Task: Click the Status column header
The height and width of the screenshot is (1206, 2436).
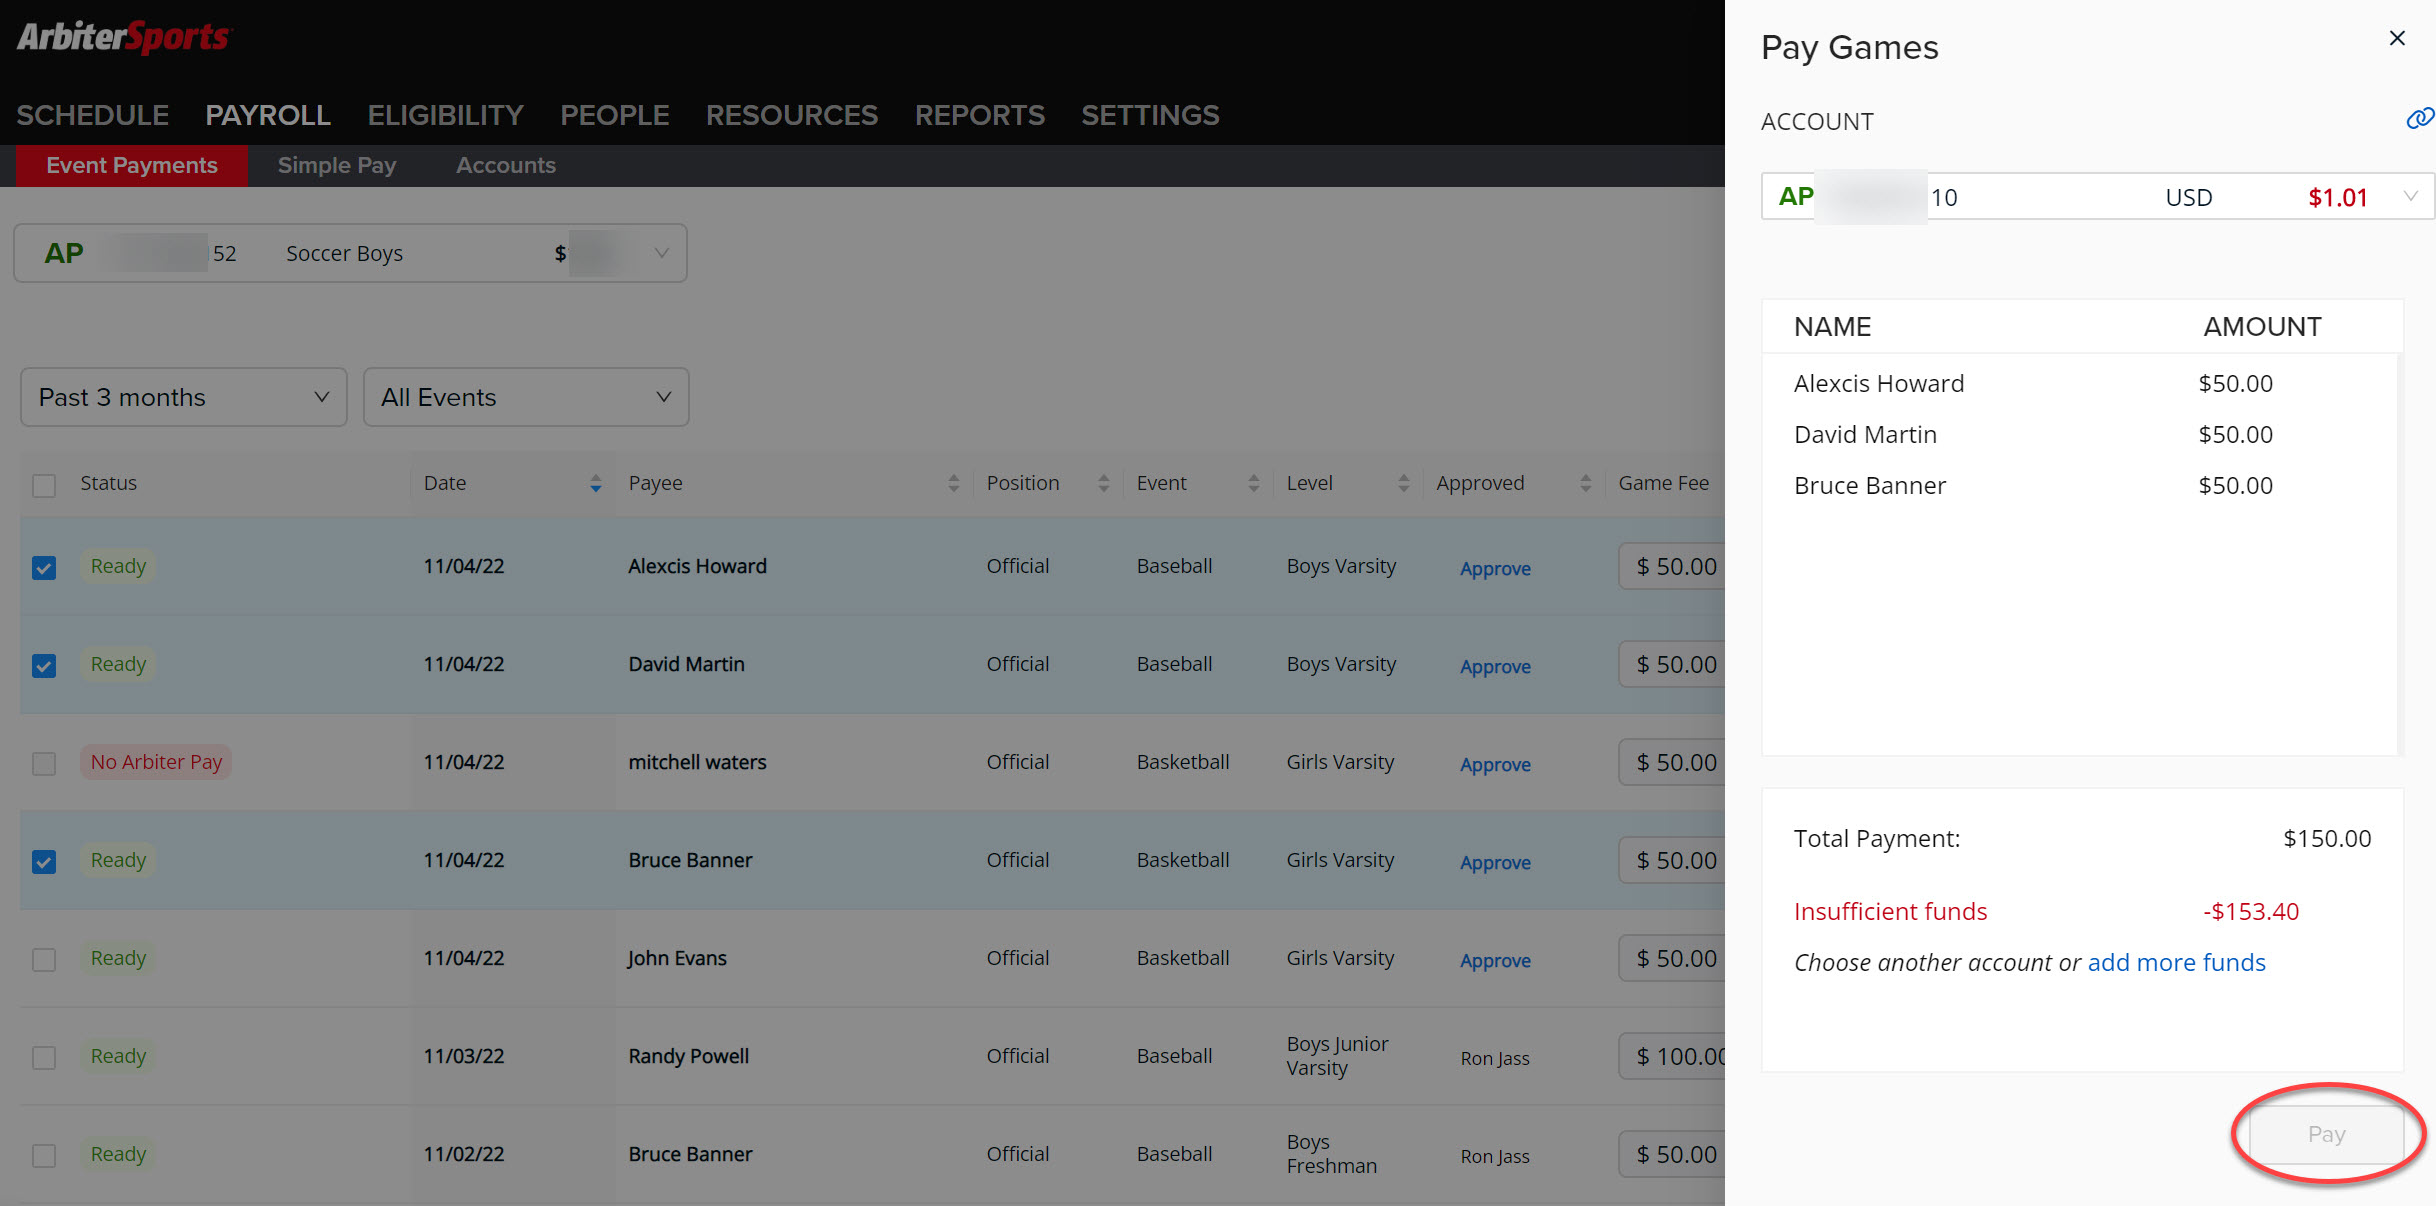Action: [x=109, y=483]
